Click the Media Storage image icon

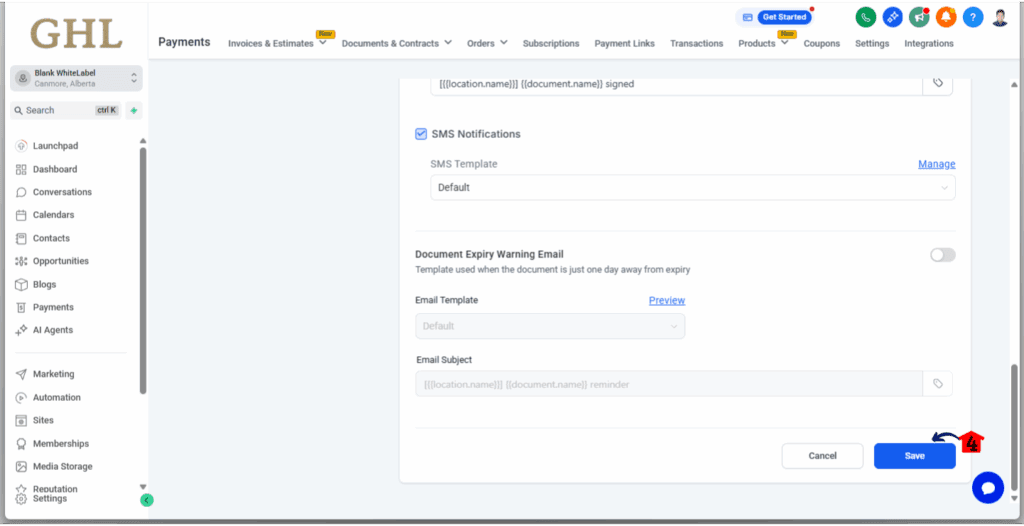tap(21, 467)
